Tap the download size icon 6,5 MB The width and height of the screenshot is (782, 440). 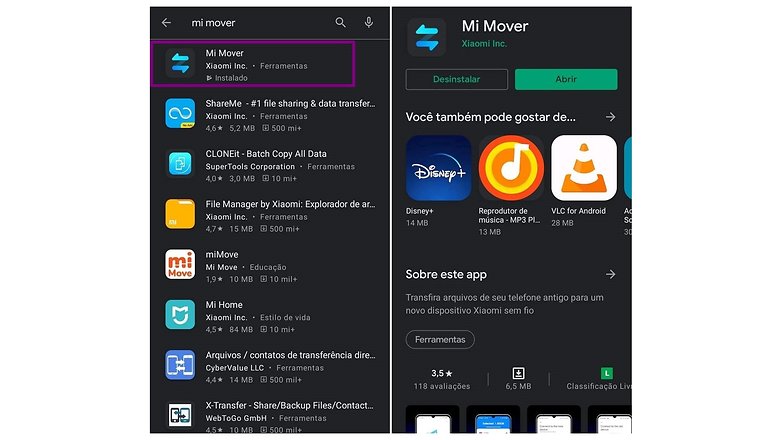click(518, 373)
